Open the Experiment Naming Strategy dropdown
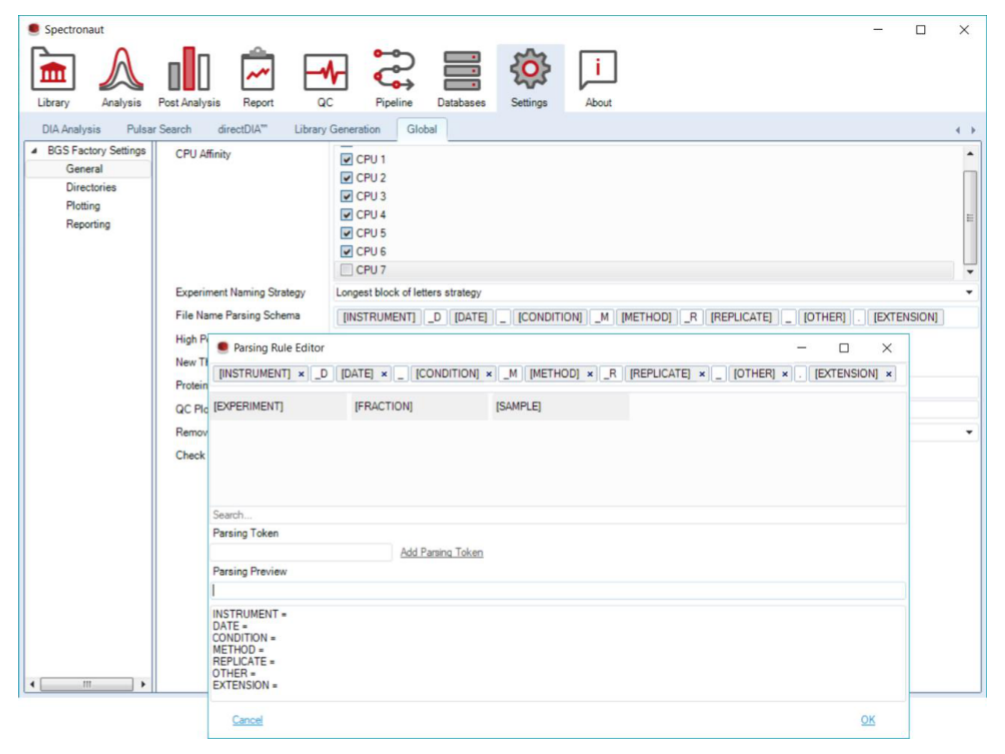This screenshot has height=754, width=1005. tap(968, 292)
